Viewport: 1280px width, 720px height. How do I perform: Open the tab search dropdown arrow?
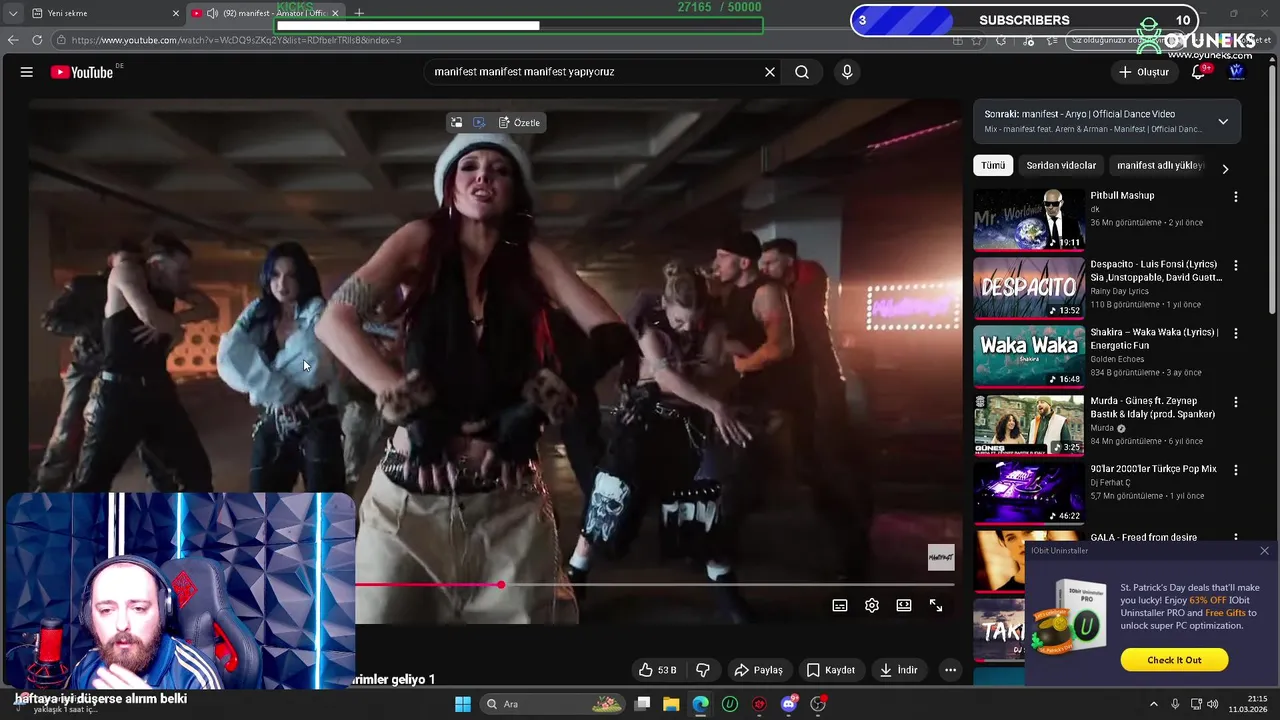click(x=12, y=13)
